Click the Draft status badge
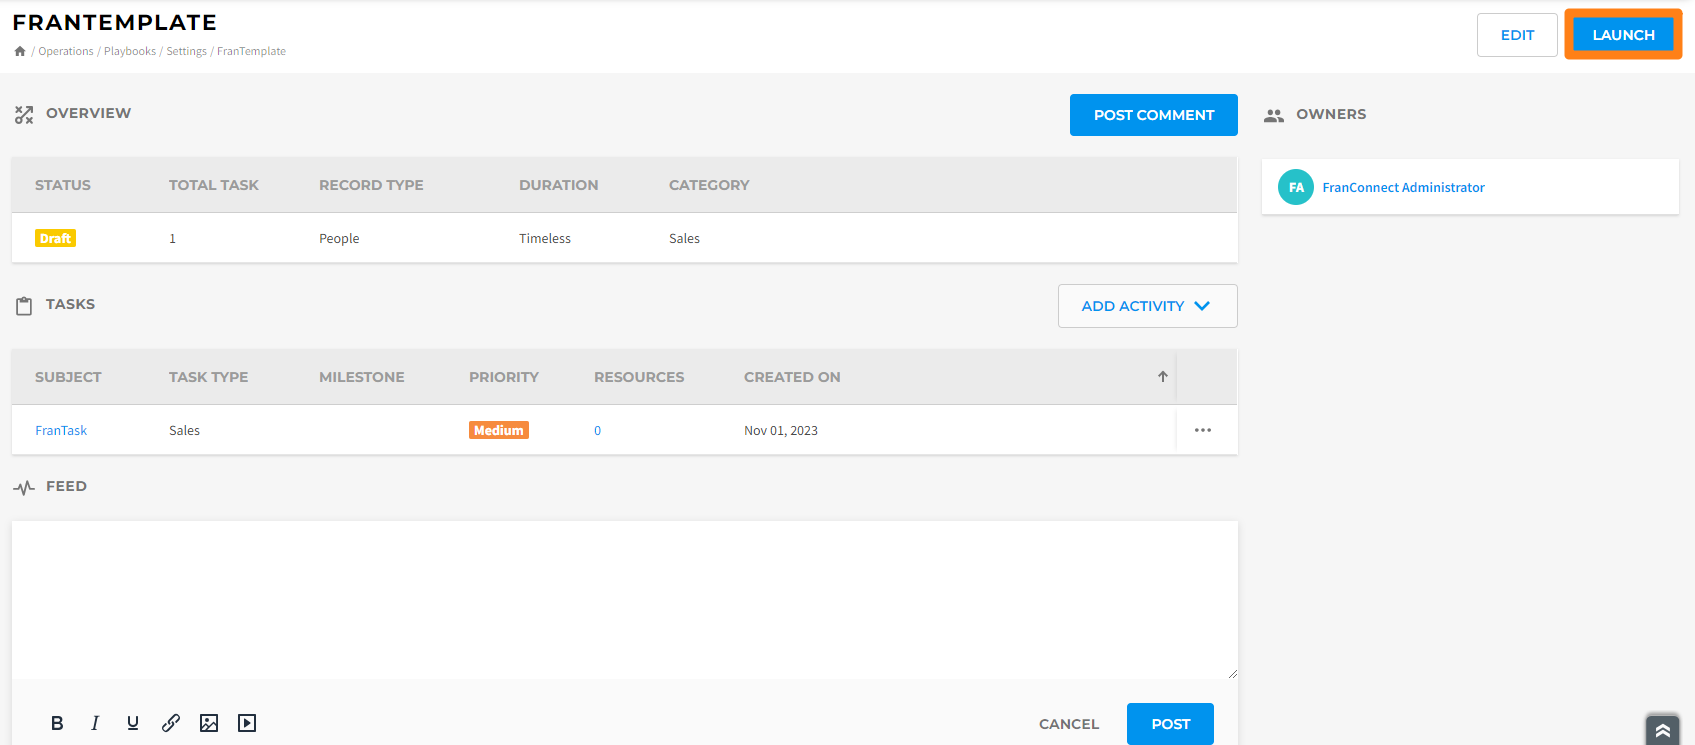 coord(55,238)
